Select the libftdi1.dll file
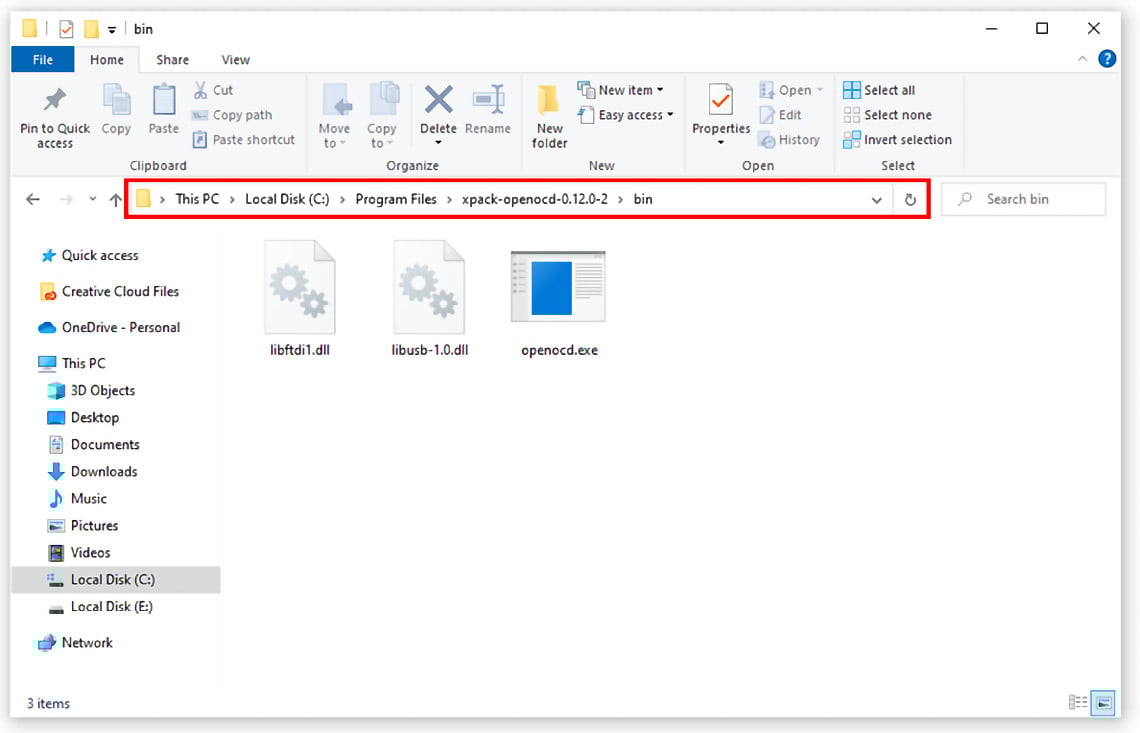 pyautogui.click(x=300, y=299)
